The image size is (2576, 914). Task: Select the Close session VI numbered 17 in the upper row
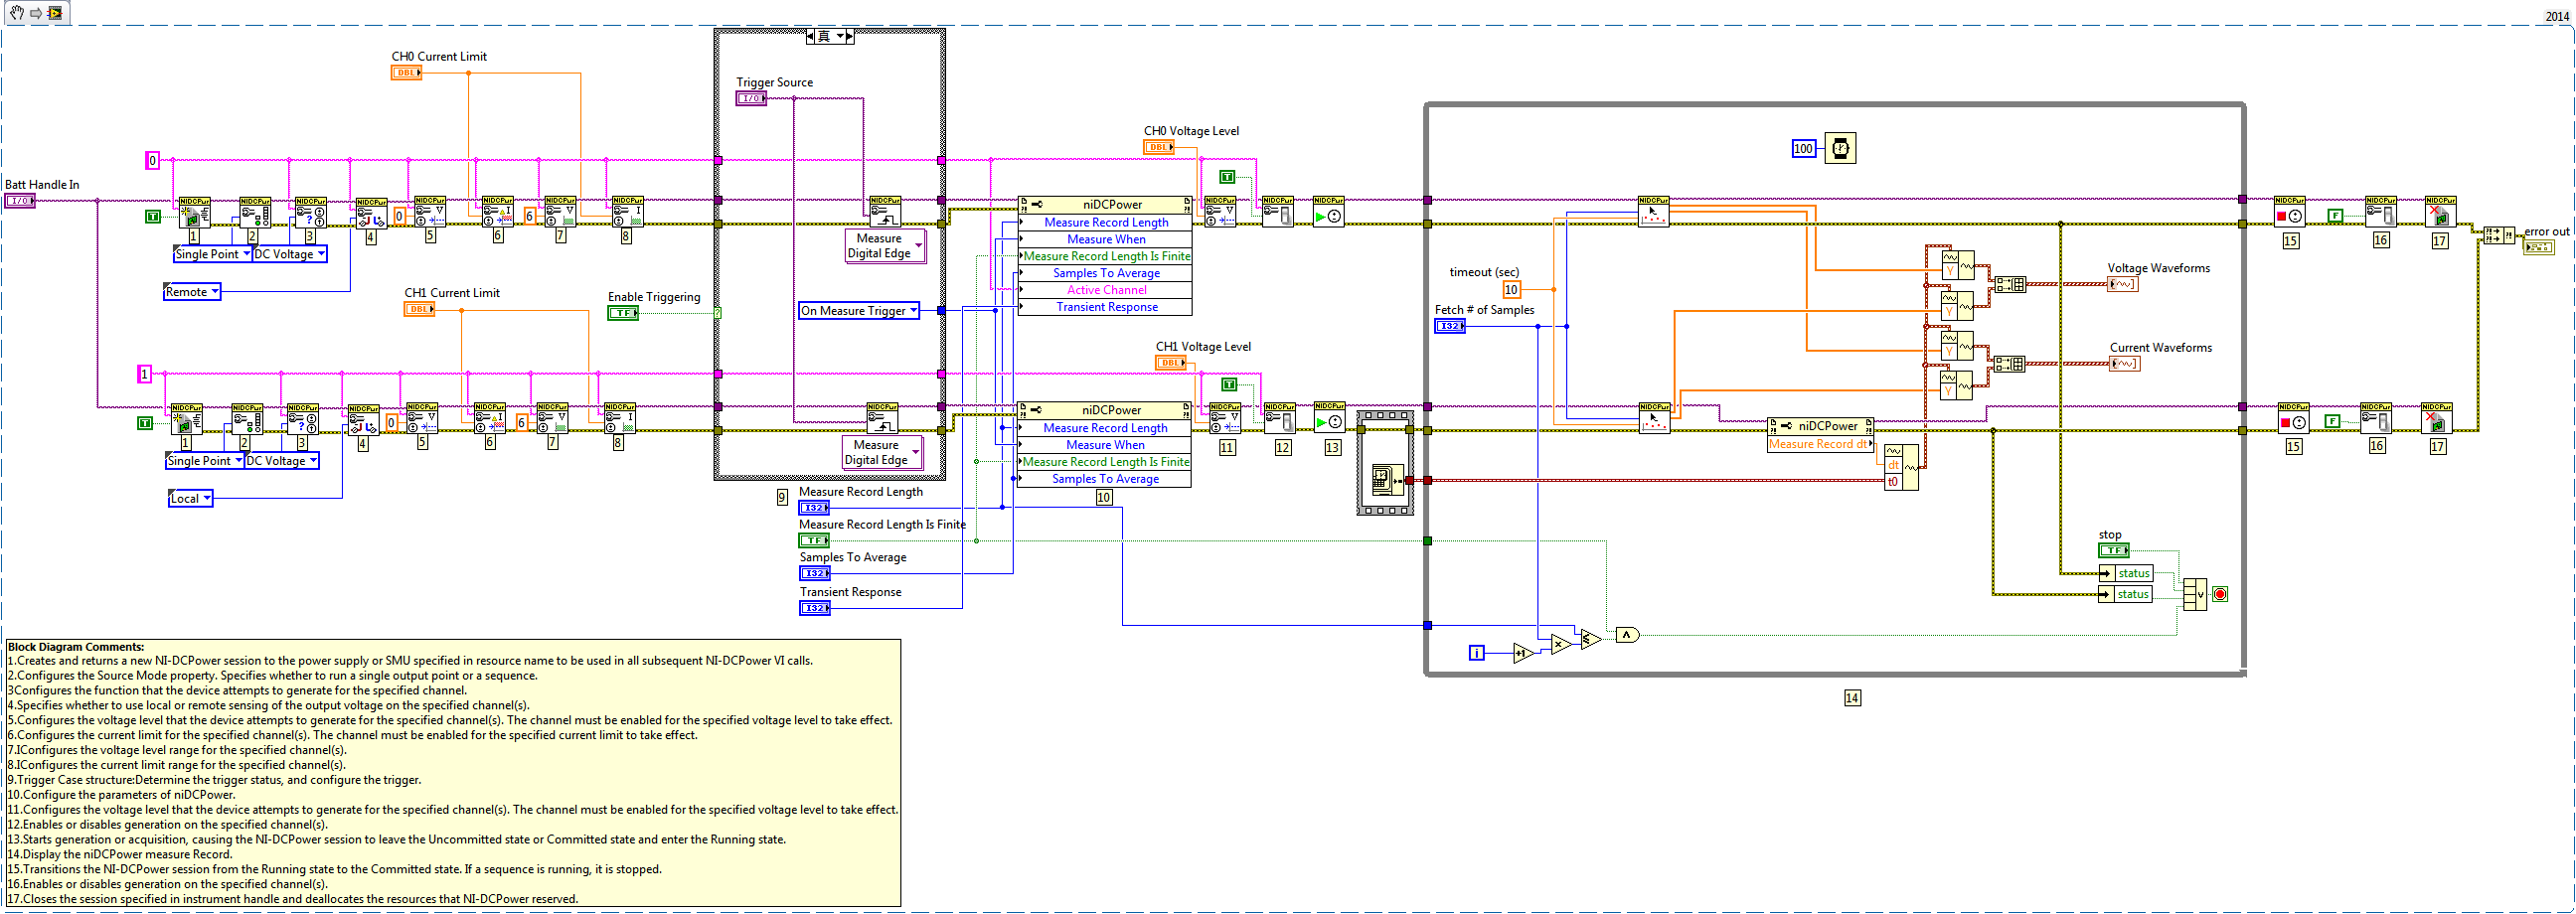[2441, 212]
